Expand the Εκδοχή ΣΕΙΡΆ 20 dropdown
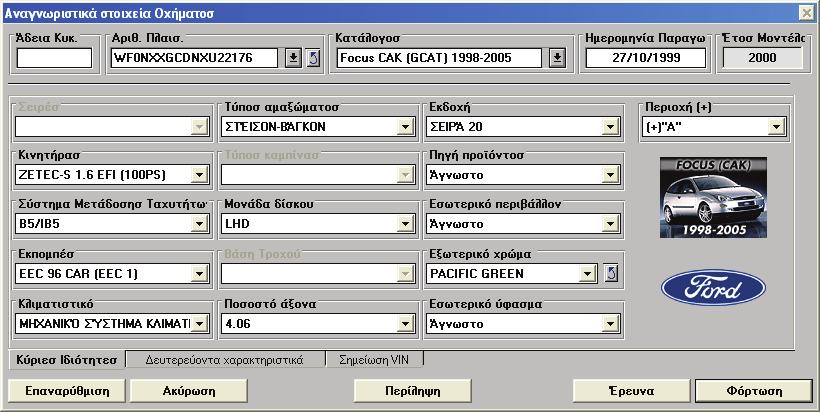Screen dimensions: 820x412 610,127
